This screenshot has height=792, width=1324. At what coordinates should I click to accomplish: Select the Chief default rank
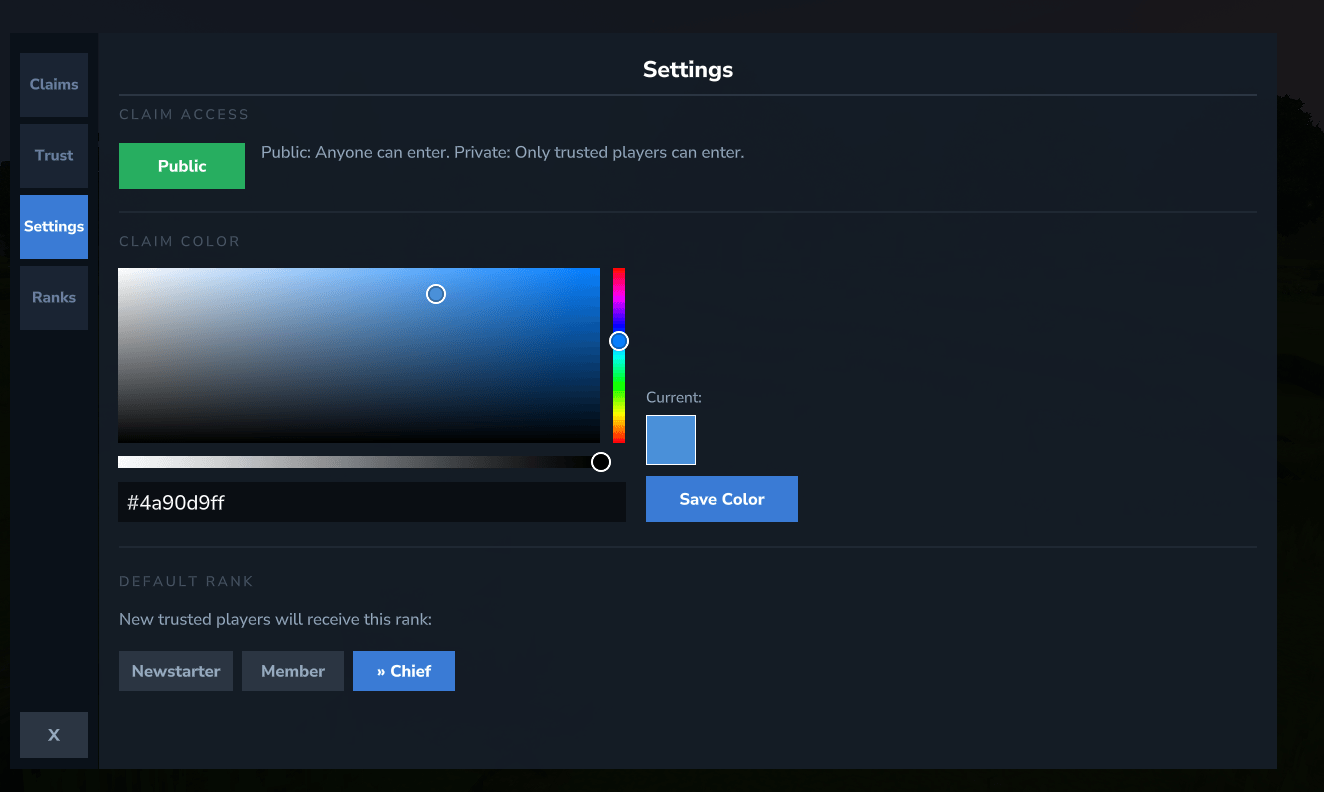coord(404,671)
